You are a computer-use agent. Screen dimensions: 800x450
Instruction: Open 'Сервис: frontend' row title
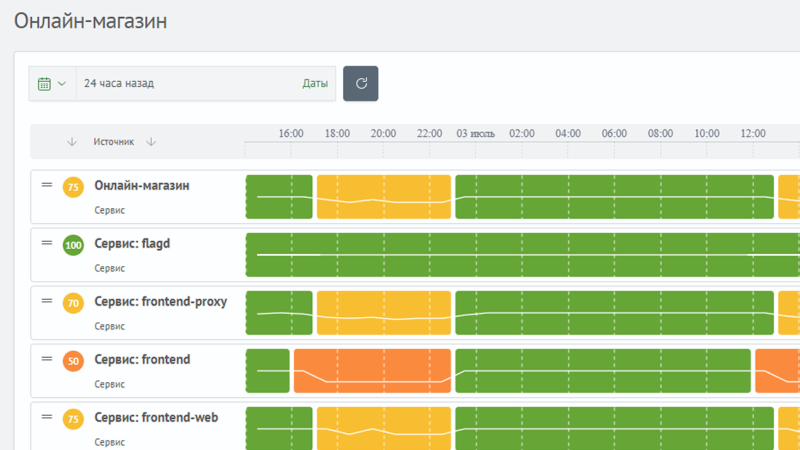142,360
